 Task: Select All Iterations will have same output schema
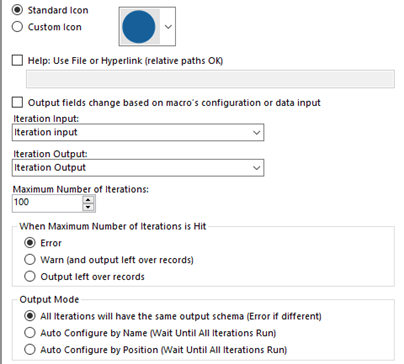click(30, 316)
